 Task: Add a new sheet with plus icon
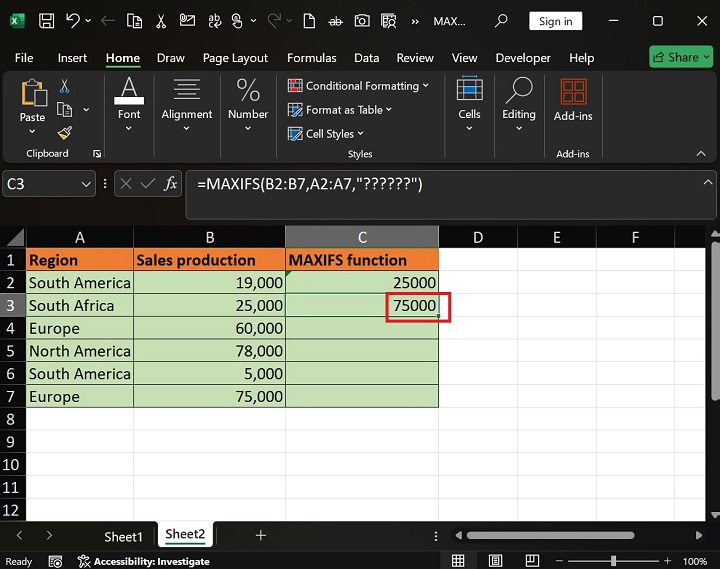click(261, 535)
